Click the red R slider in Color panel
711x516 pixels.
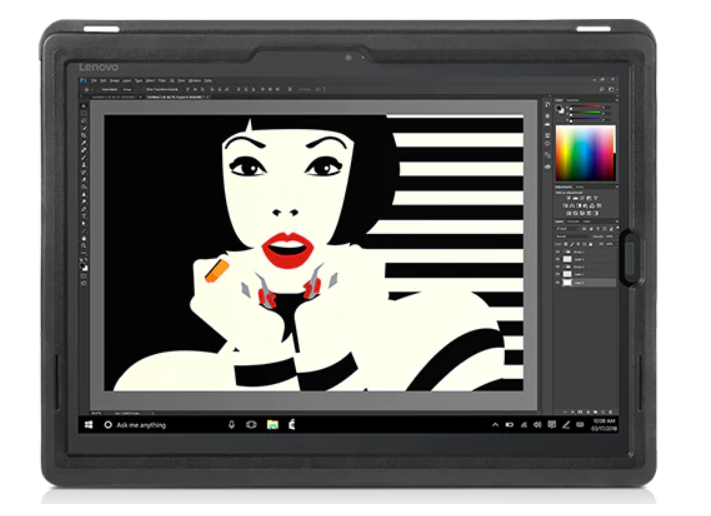pyautogui.click(x=586, y=107)
